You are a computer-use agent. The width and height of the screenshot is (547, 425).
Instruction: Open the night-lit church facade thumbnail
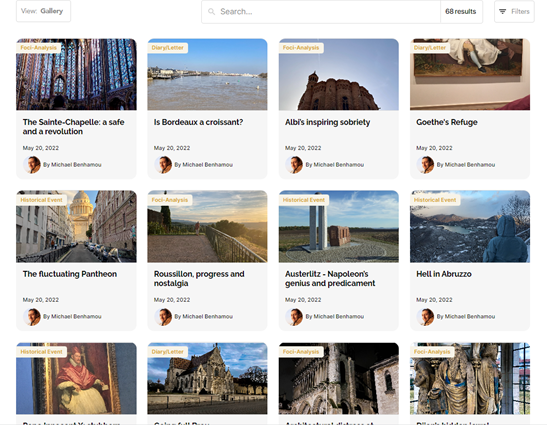[x=339, y=378]
